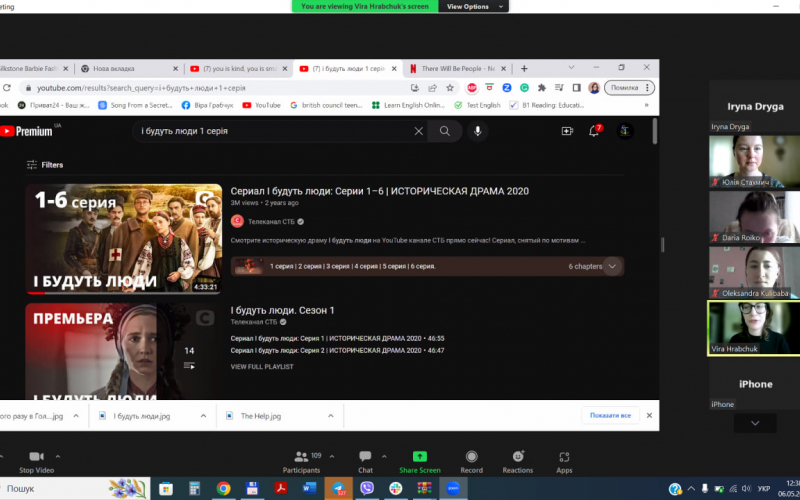
Task: Open the Chrome profile avatar
Action: (594, 88)
